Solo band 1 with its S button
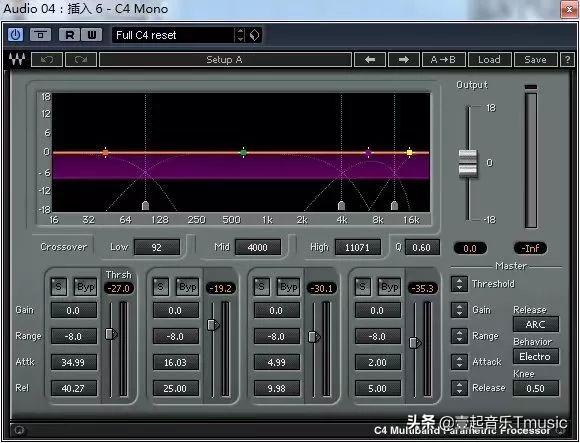580x443 pixels. click(x=59, y=287)
